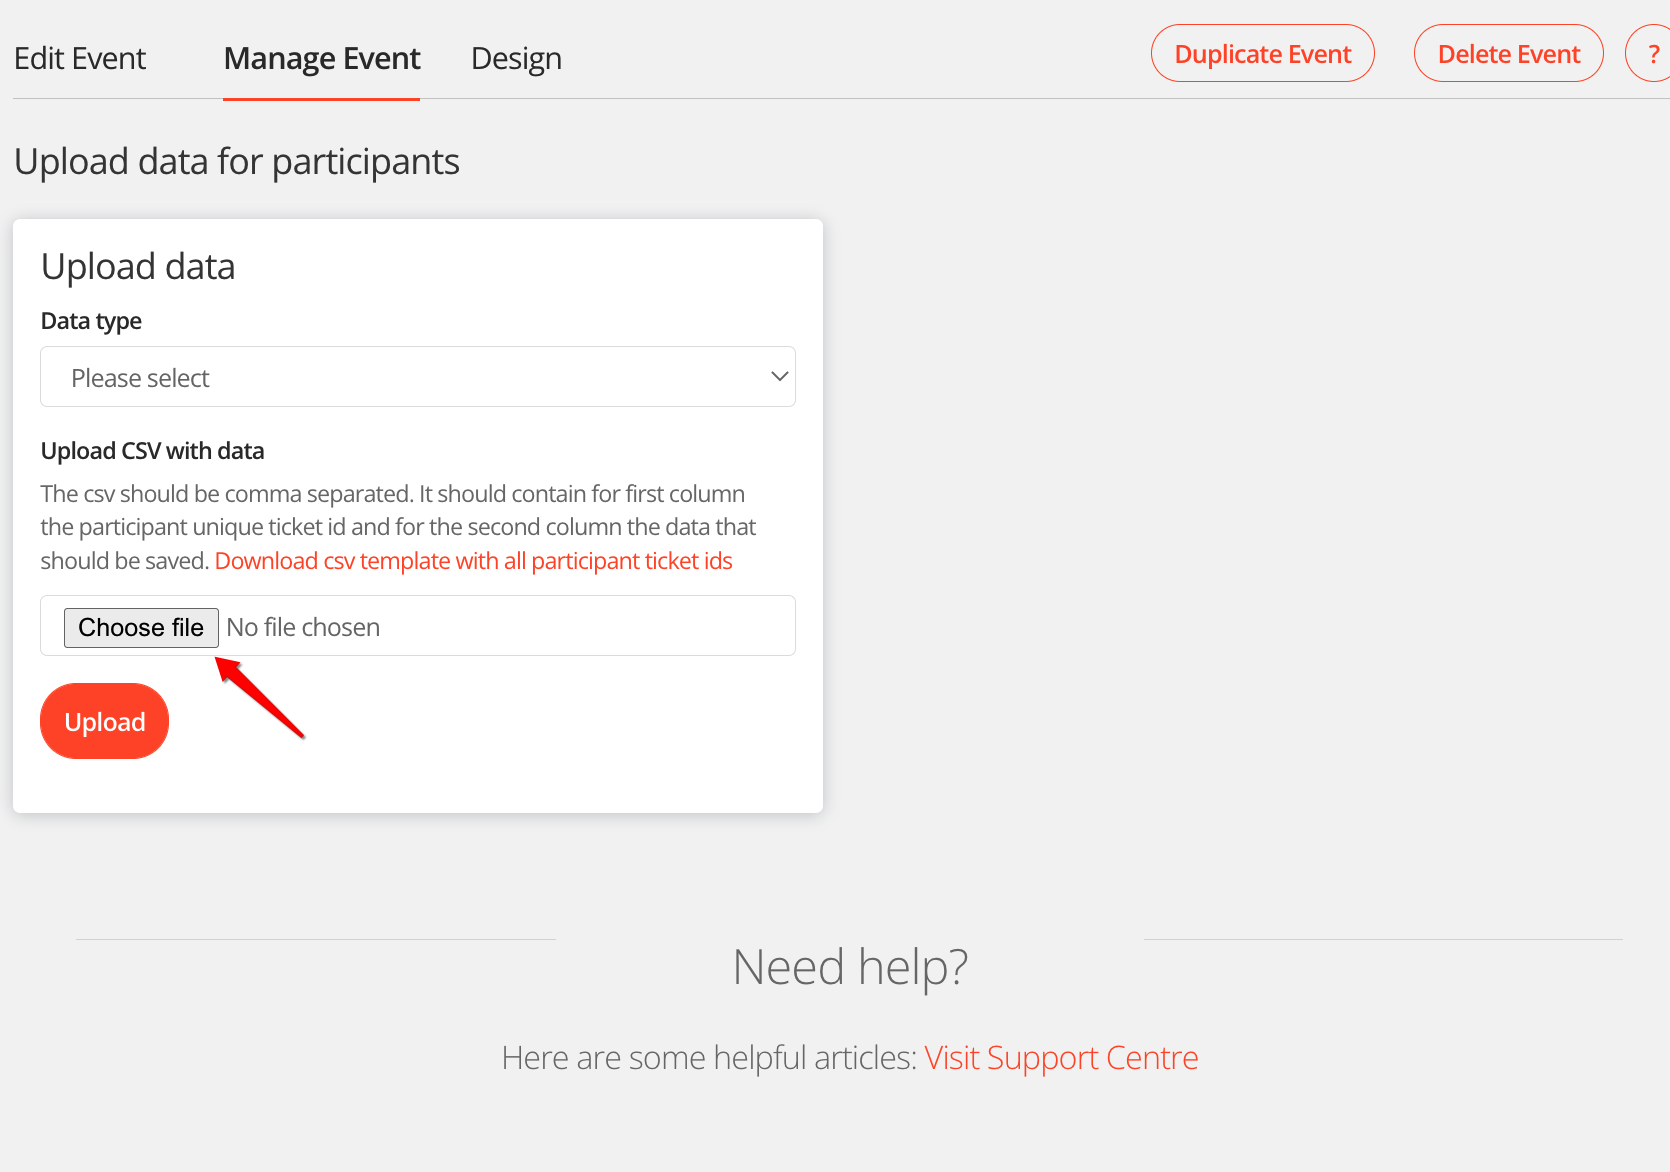The image size is (1670, 1172).
Task: Click the red arrow annotation graphic
Action: 260,697
